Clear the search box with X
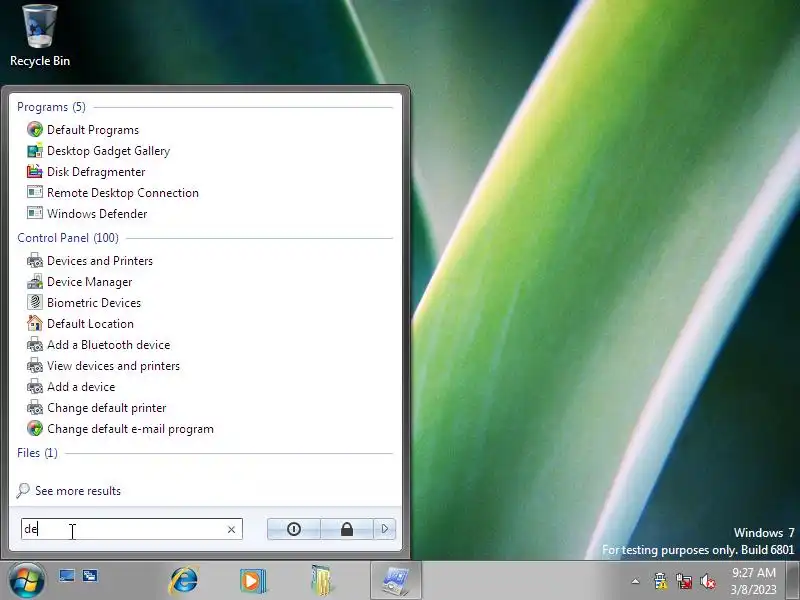 coord(231,530)
